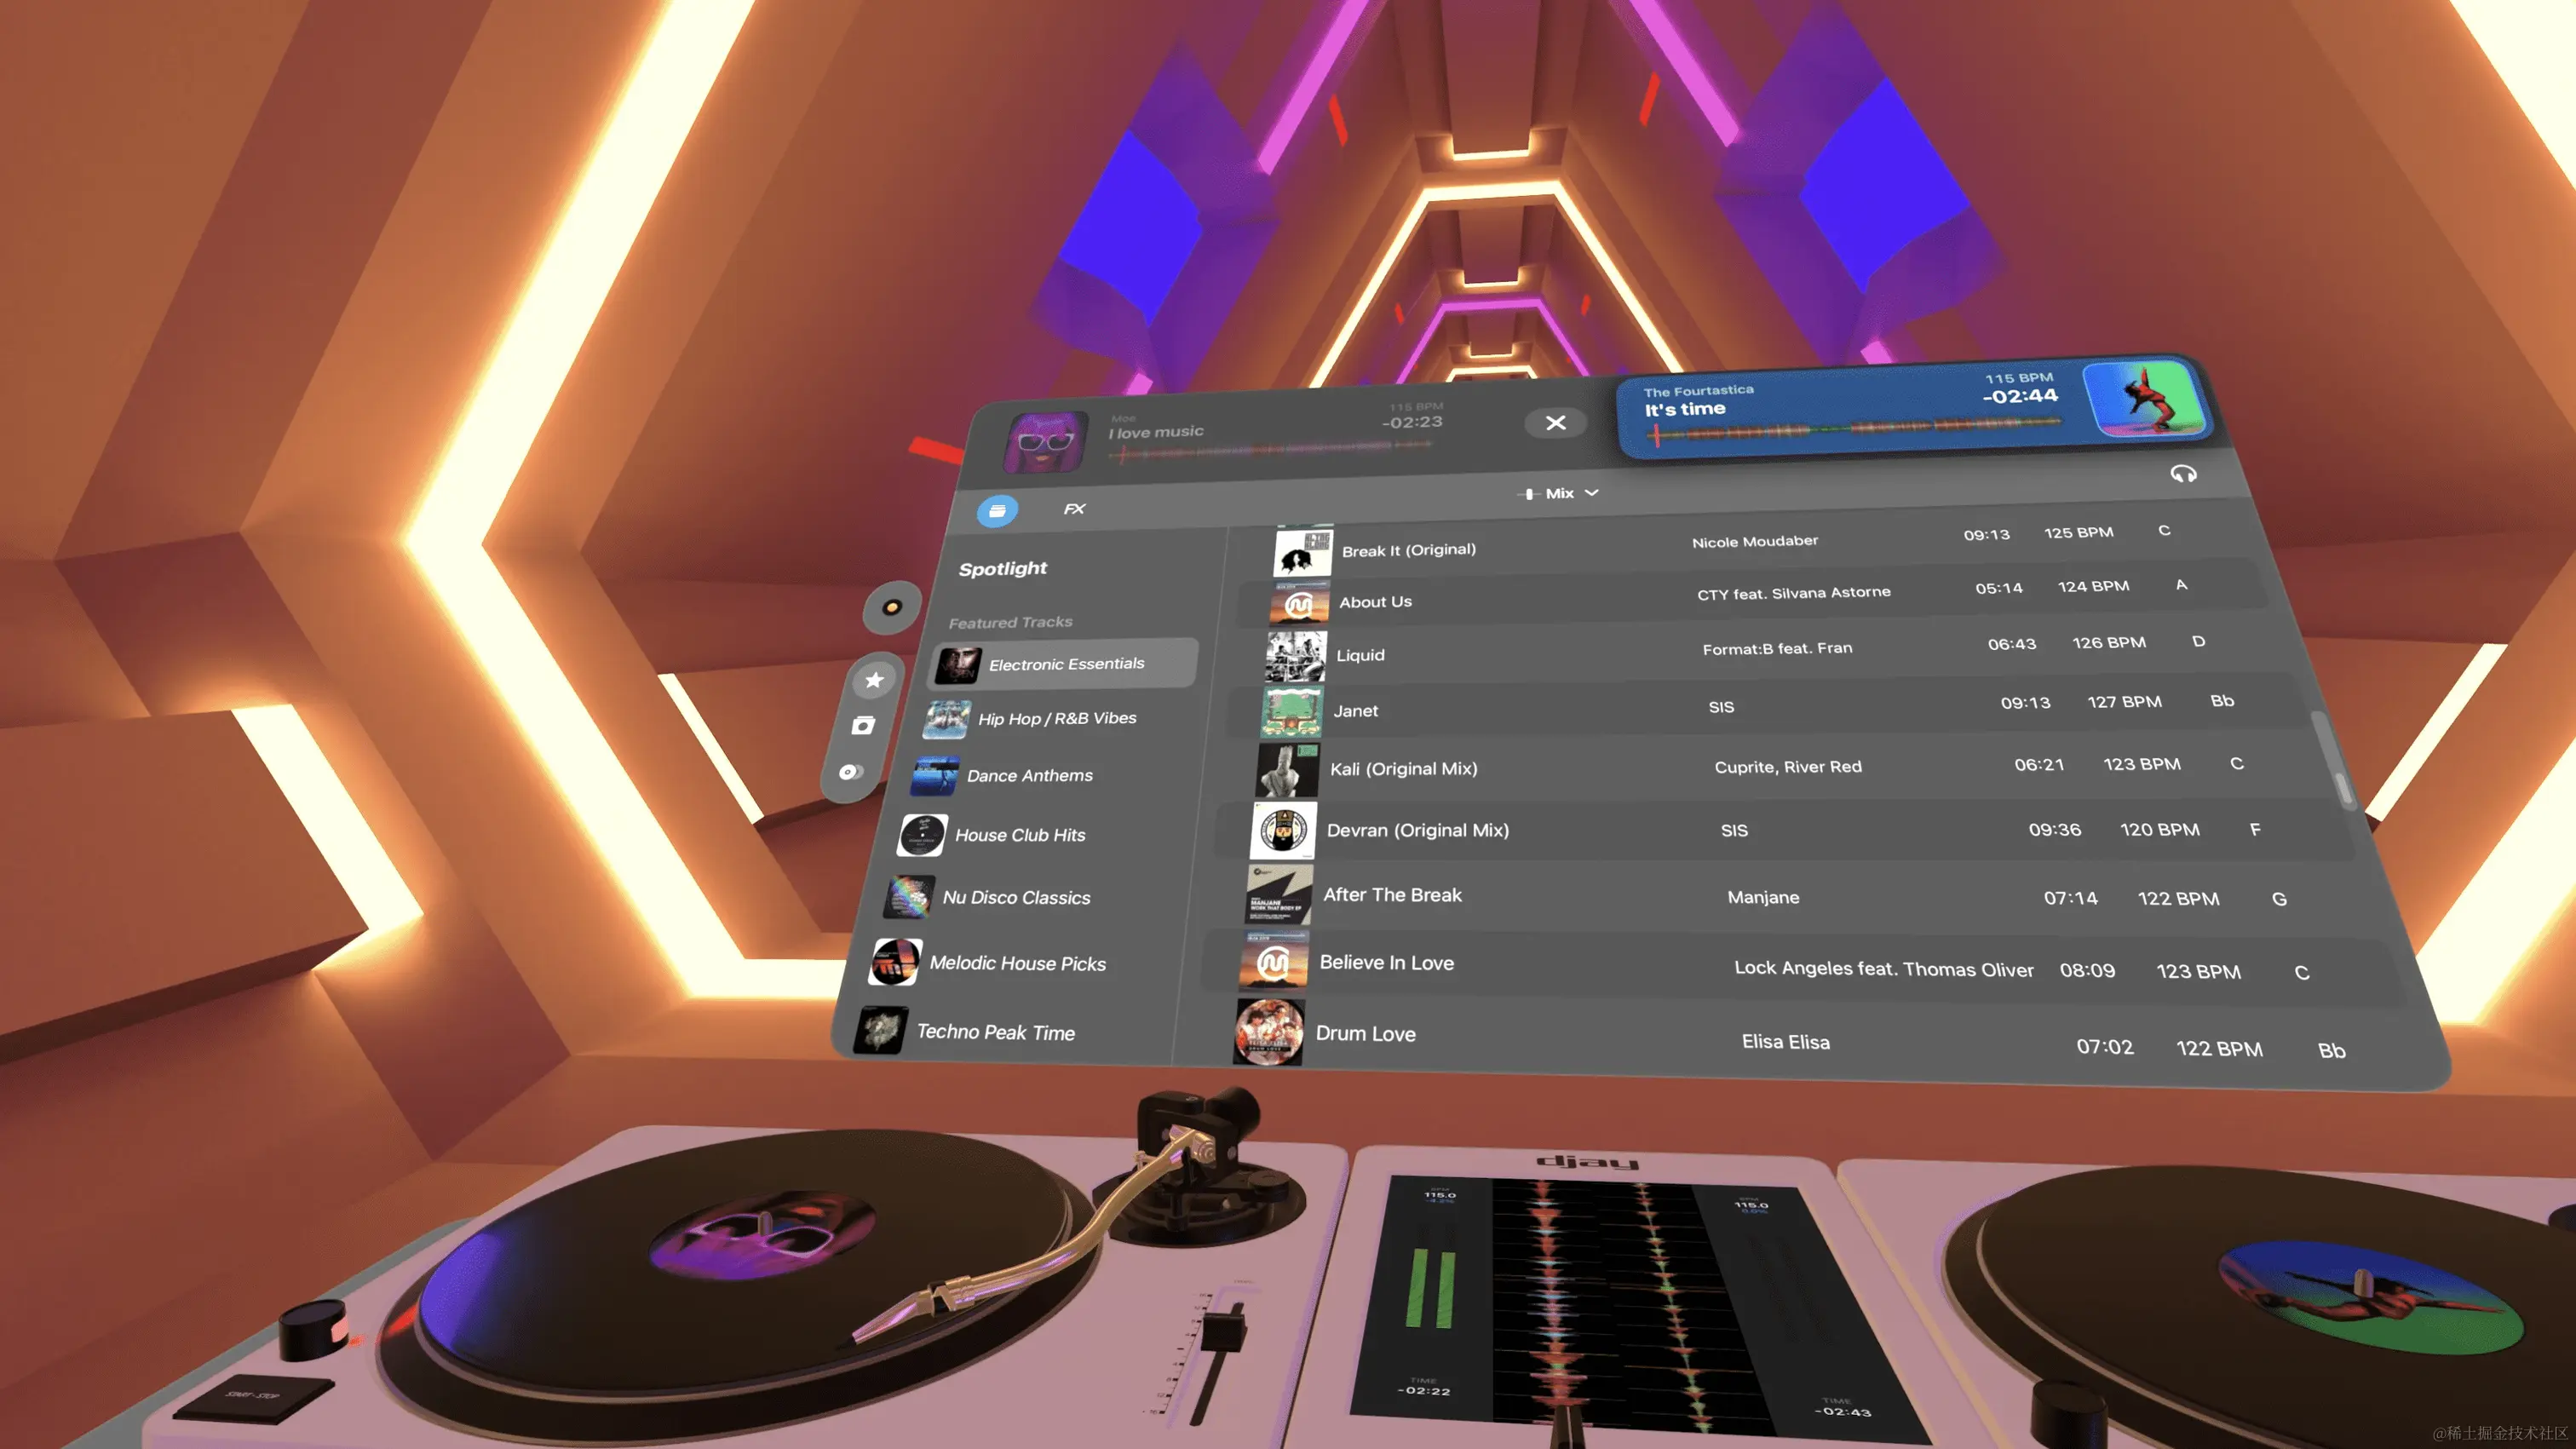The width and height of the screenshot is (2576, 1449).
Task: Close the I love music deck
Action: click(x=1555, y=423)
